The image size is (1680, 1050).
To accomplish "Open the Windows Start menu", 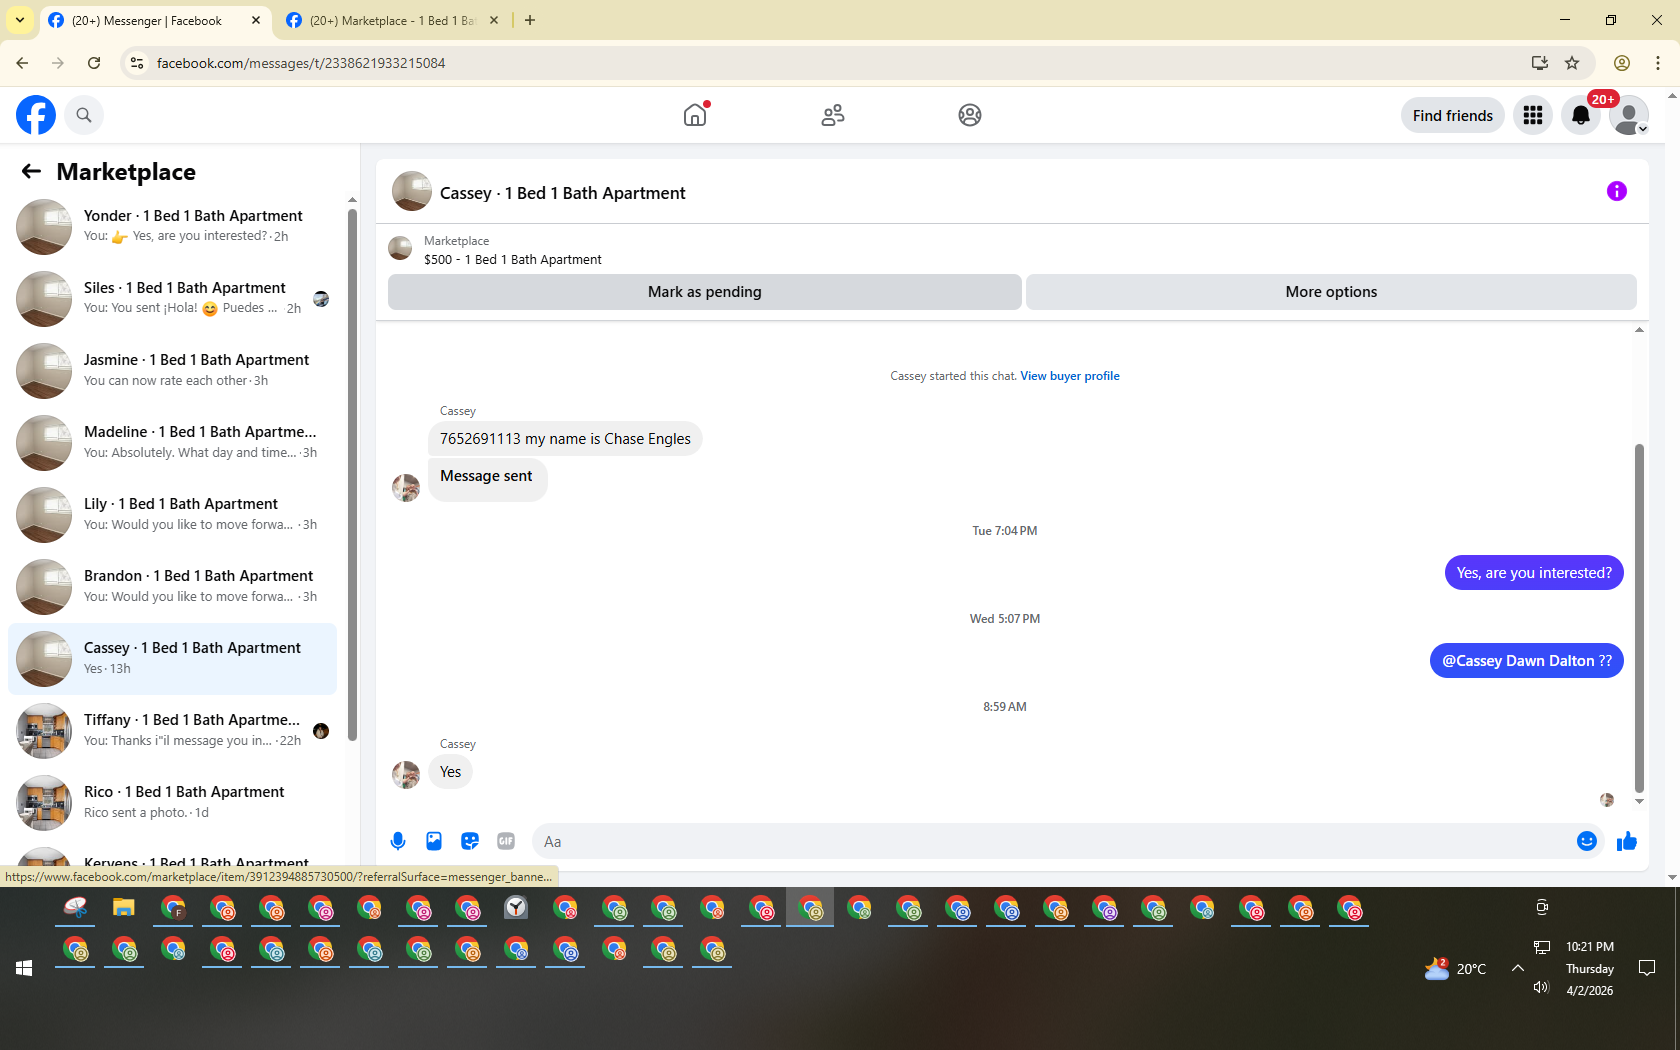I will (x=24, y=968).
